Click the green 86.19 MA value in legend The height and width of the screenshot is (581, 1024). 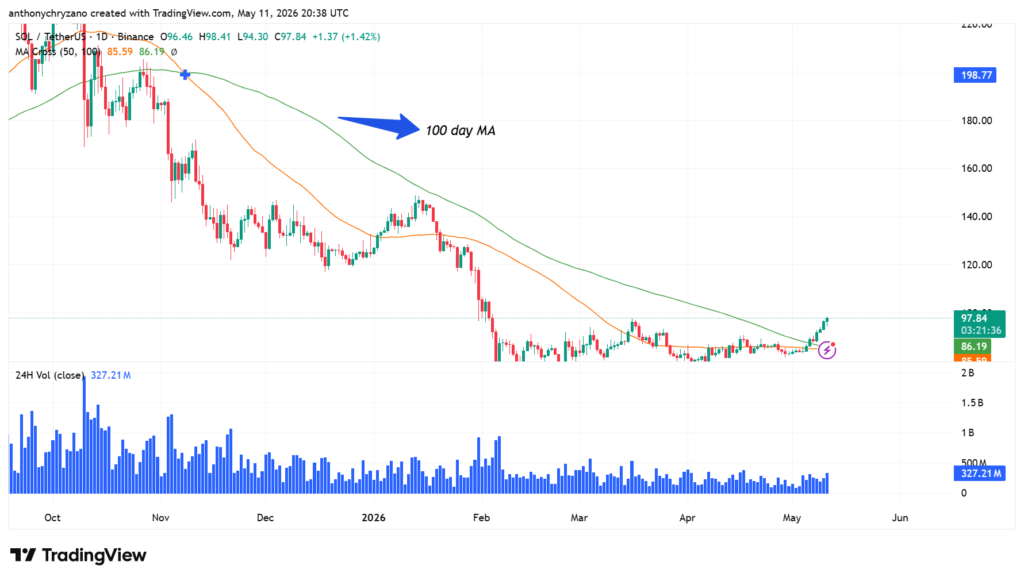coord(152,52)
